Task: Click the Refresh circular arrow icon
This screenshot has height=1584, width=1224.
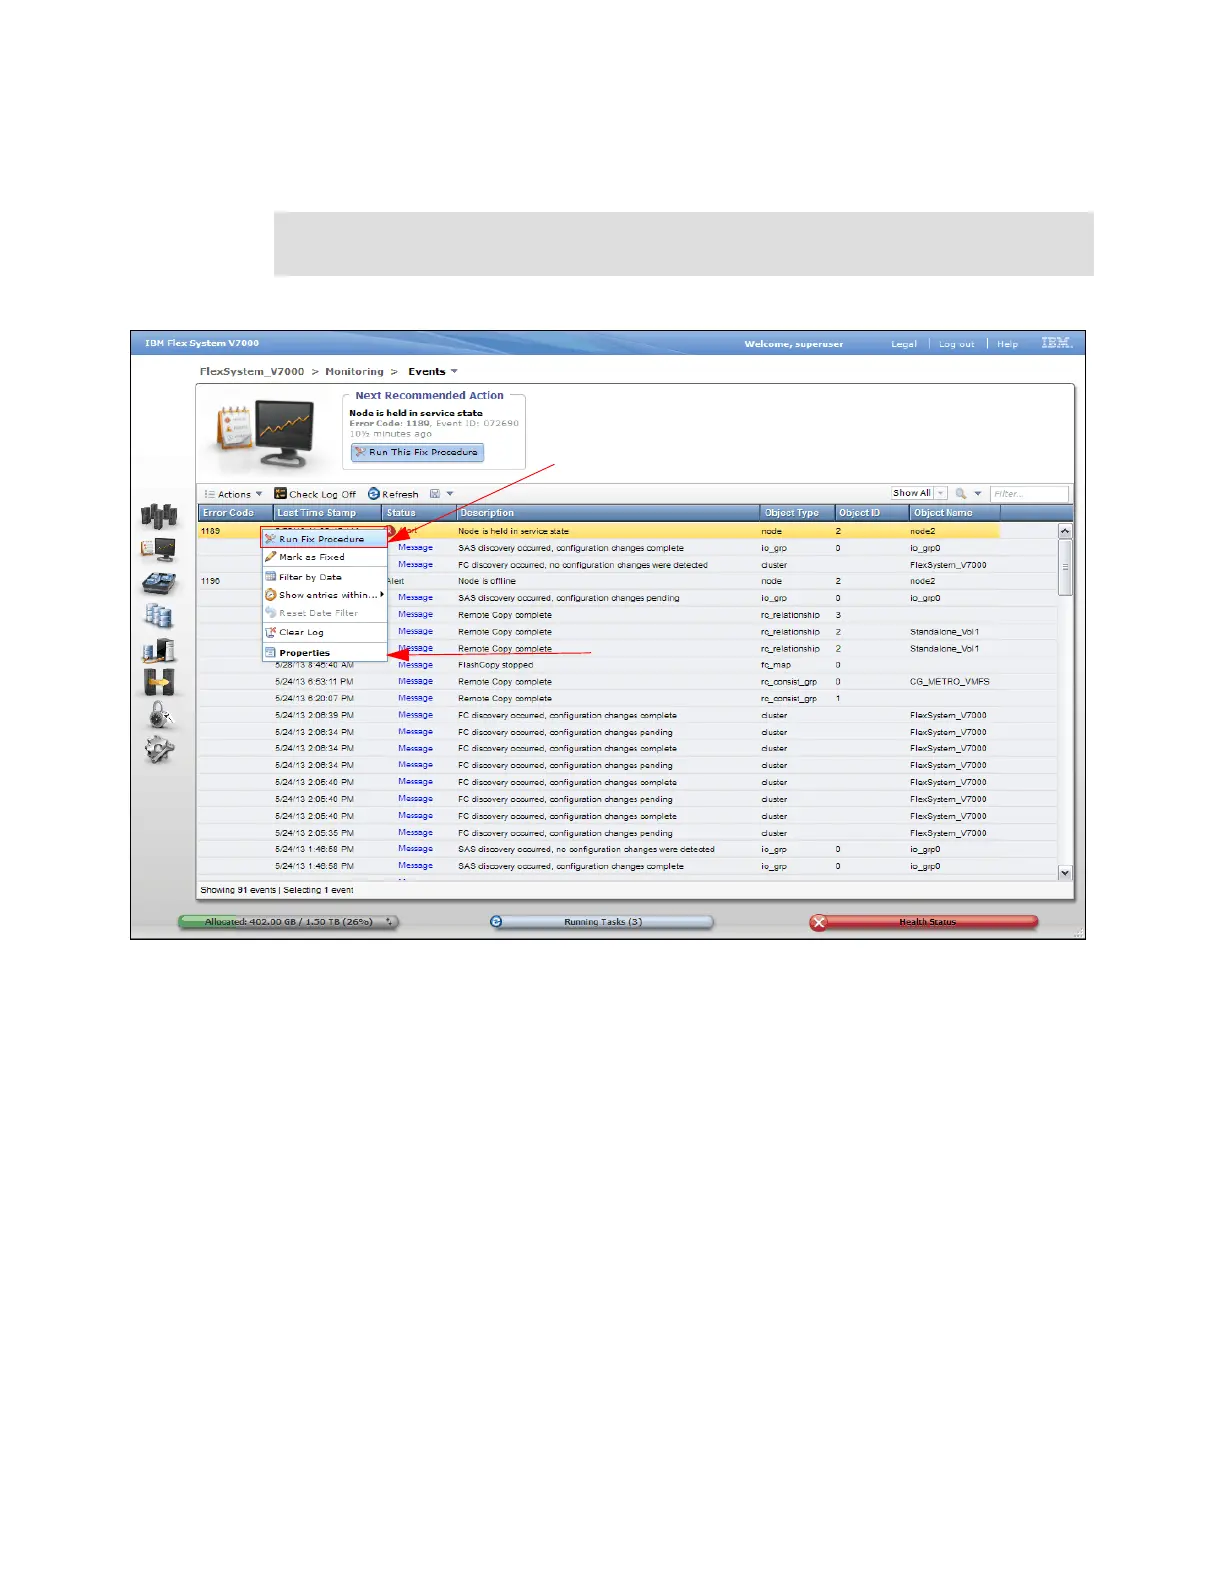Action: [374, 494]
